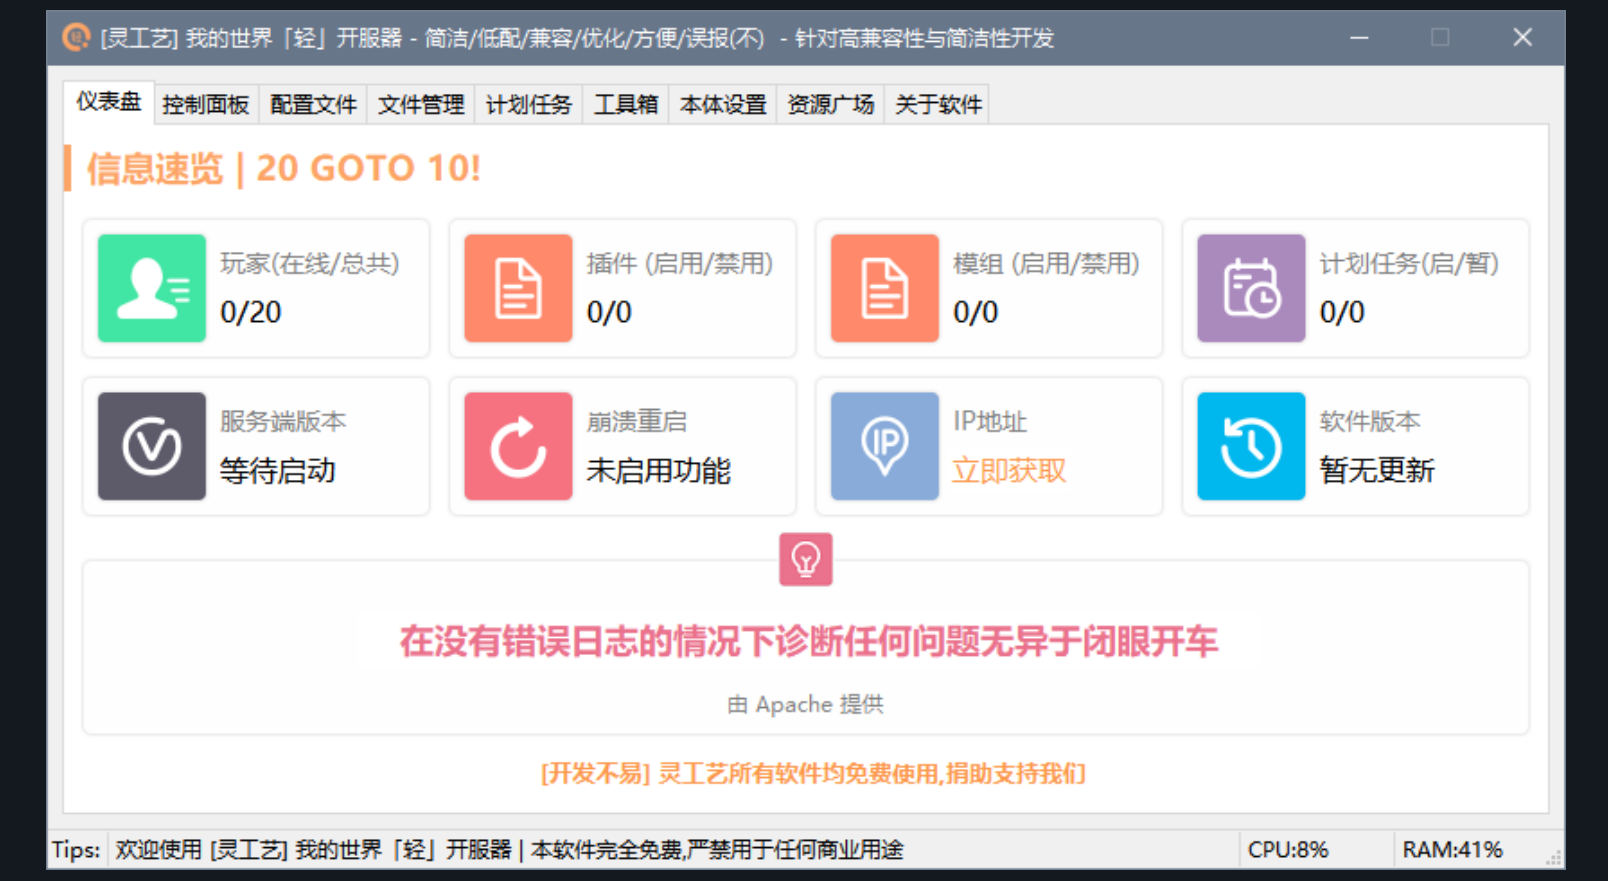This screenshot has height=881, width=1608.
Task: Open the 计划任务 tab
Action: [x=529, y=105]
